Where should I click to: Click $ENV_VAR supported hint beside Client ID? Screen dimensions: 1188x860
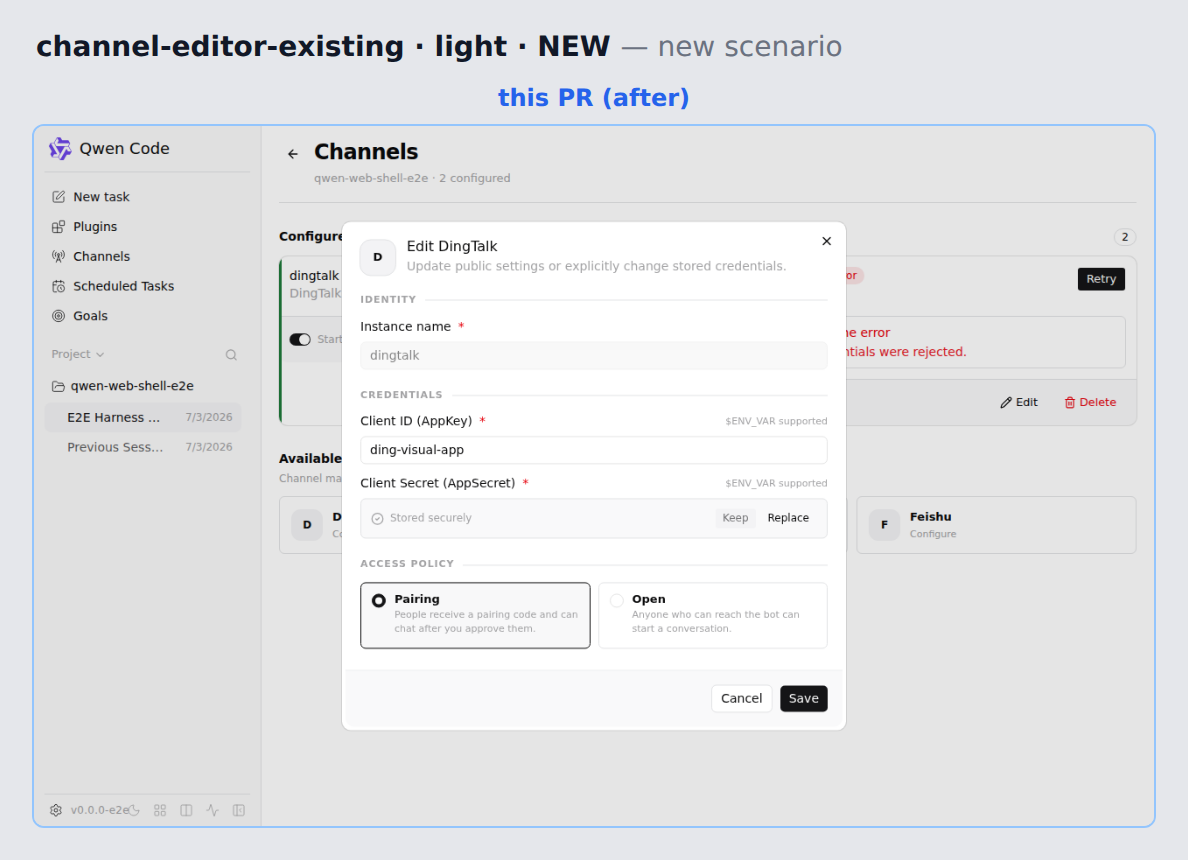776,421
